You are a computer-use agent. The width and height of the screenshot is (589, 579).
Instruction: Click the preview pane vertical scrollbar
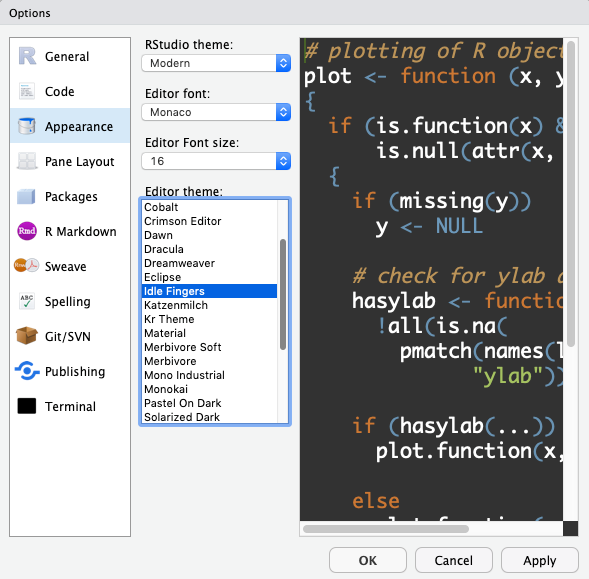[571, 194]
